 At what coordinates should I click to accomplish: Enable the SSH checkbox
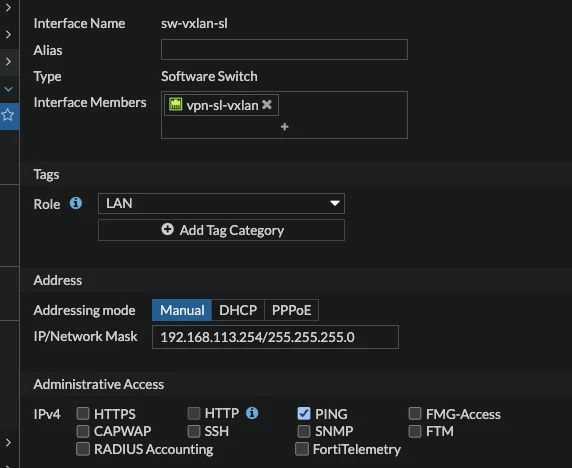(194, 431)
